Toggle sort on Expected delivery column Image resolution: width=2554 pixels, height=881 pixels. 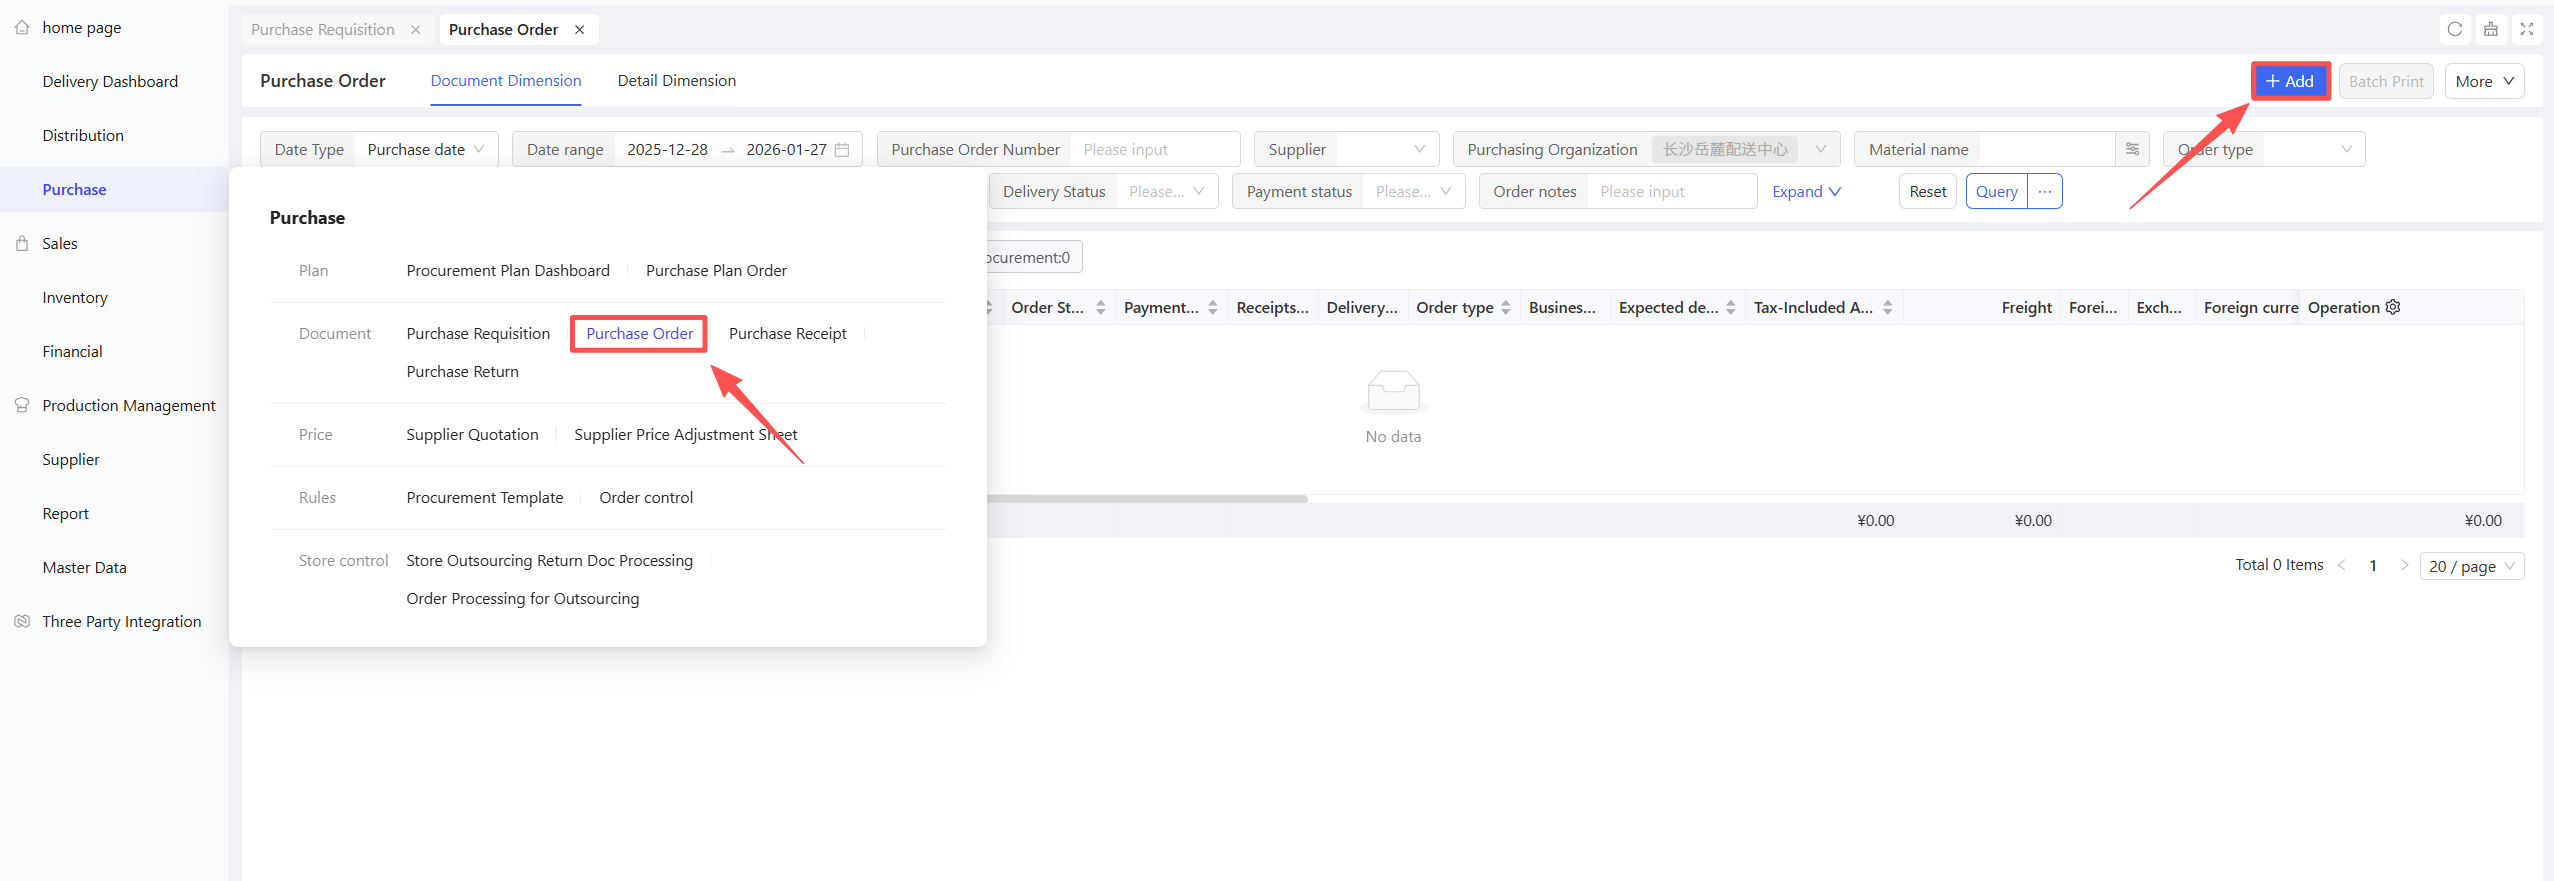click(x=1730, y=308)
